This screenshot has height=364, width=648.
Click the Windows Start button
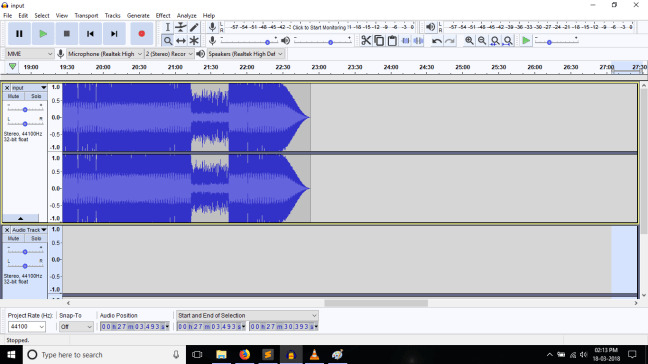tap(11, 354)
